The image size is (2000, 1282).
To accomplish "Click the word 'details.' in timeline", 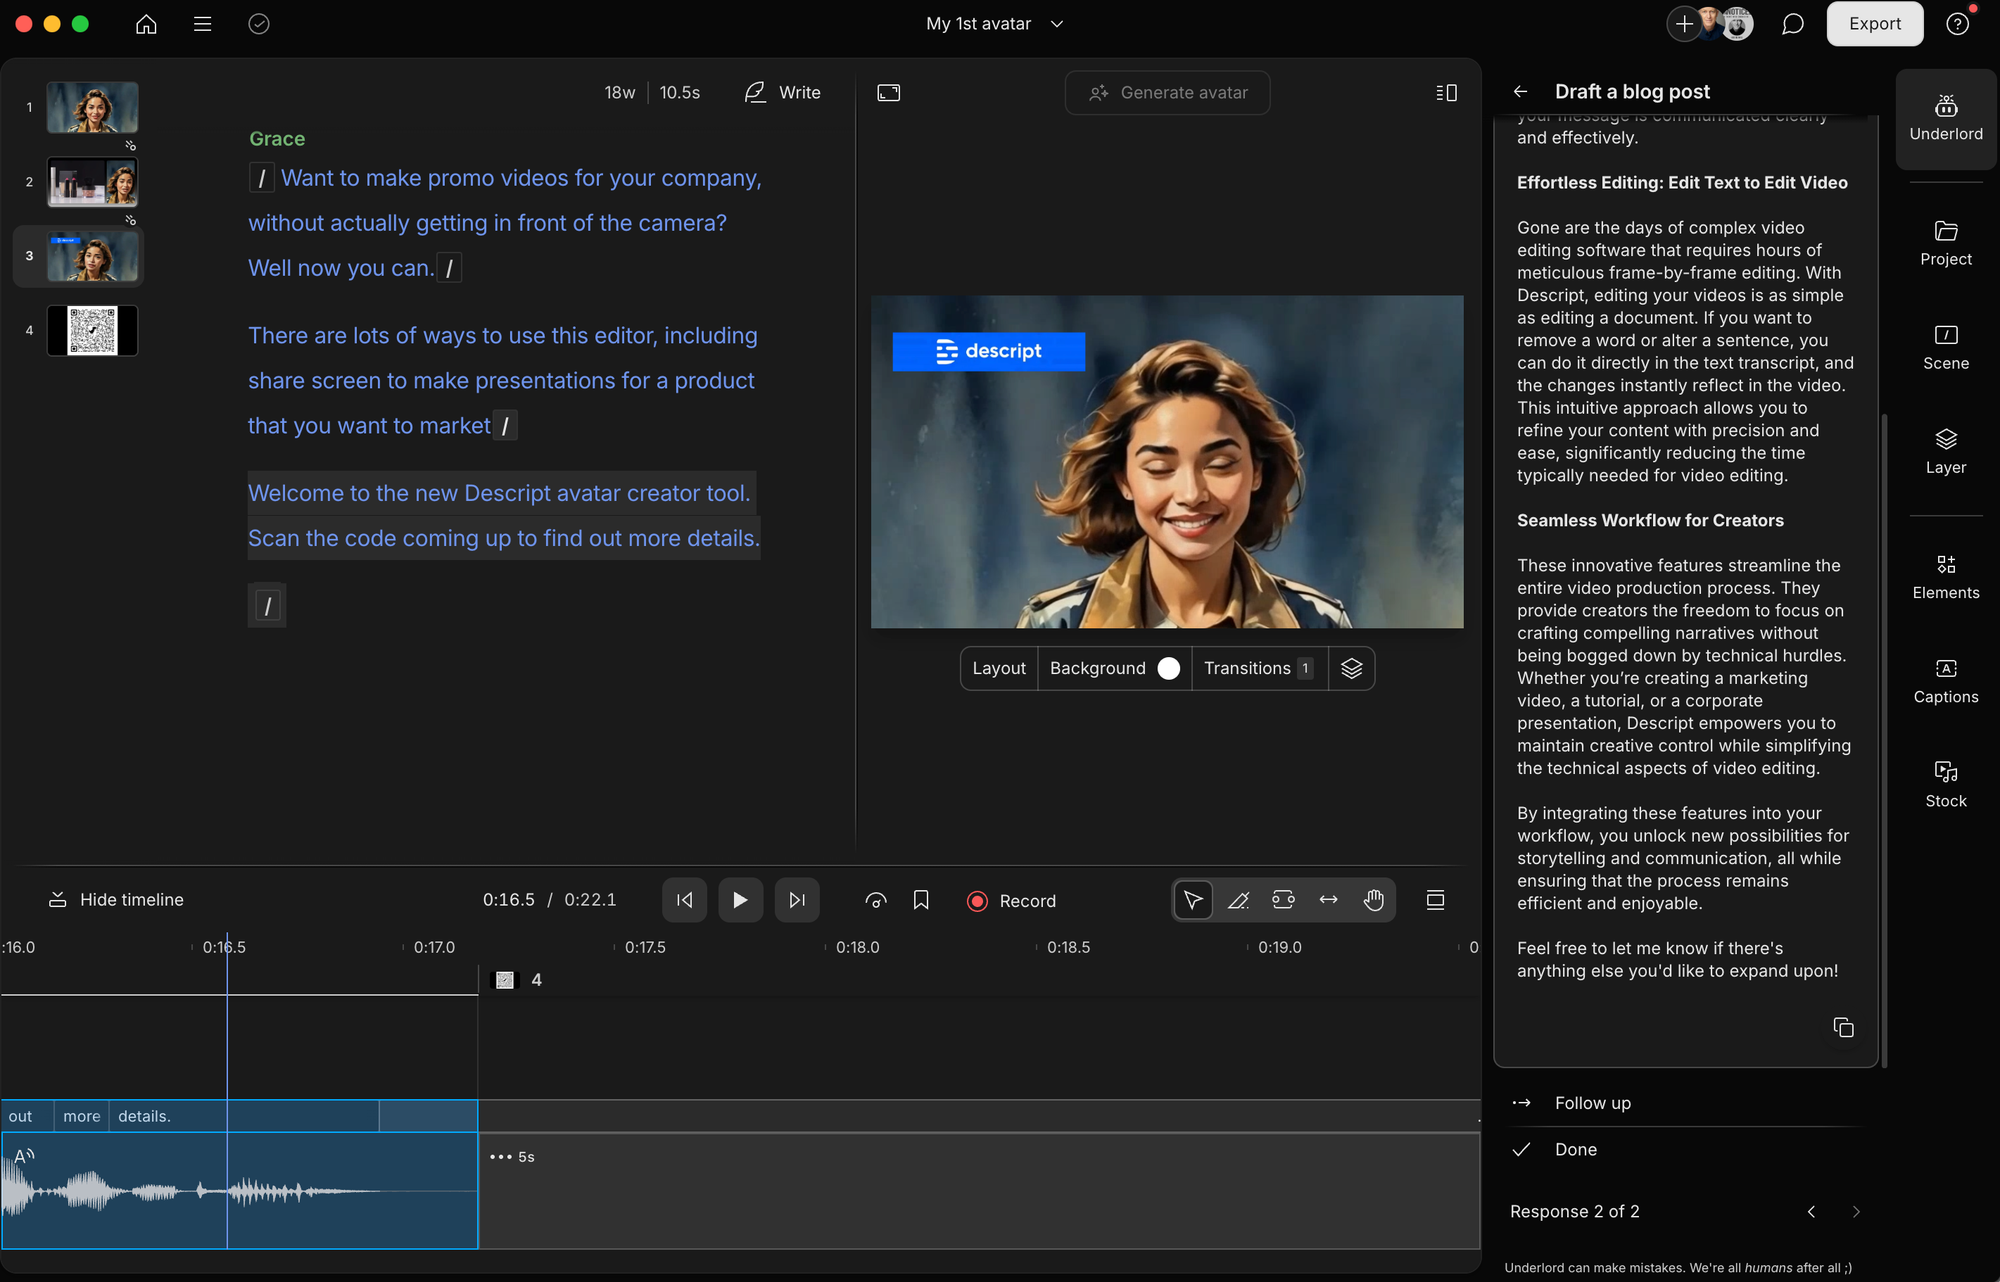I will click(144, 1116).
